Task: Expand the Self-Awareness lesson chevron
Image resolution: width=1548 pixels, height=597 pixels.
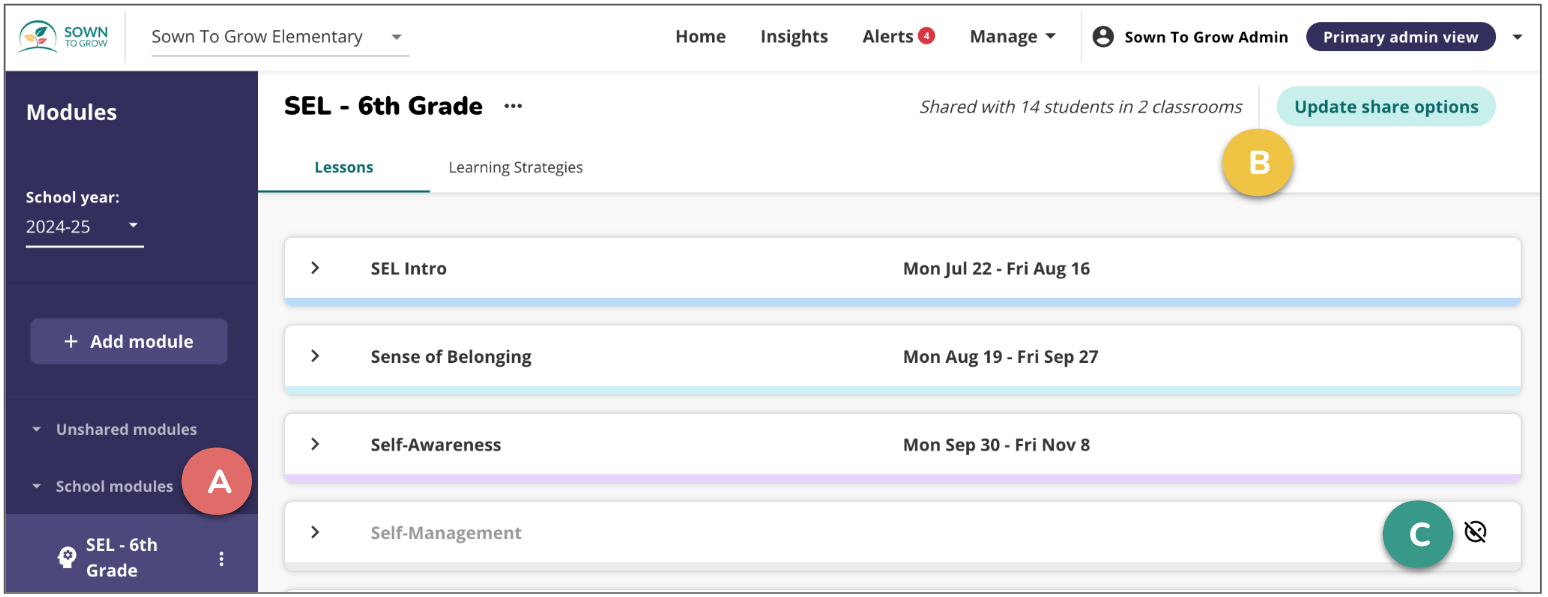Action: point(315,444)
